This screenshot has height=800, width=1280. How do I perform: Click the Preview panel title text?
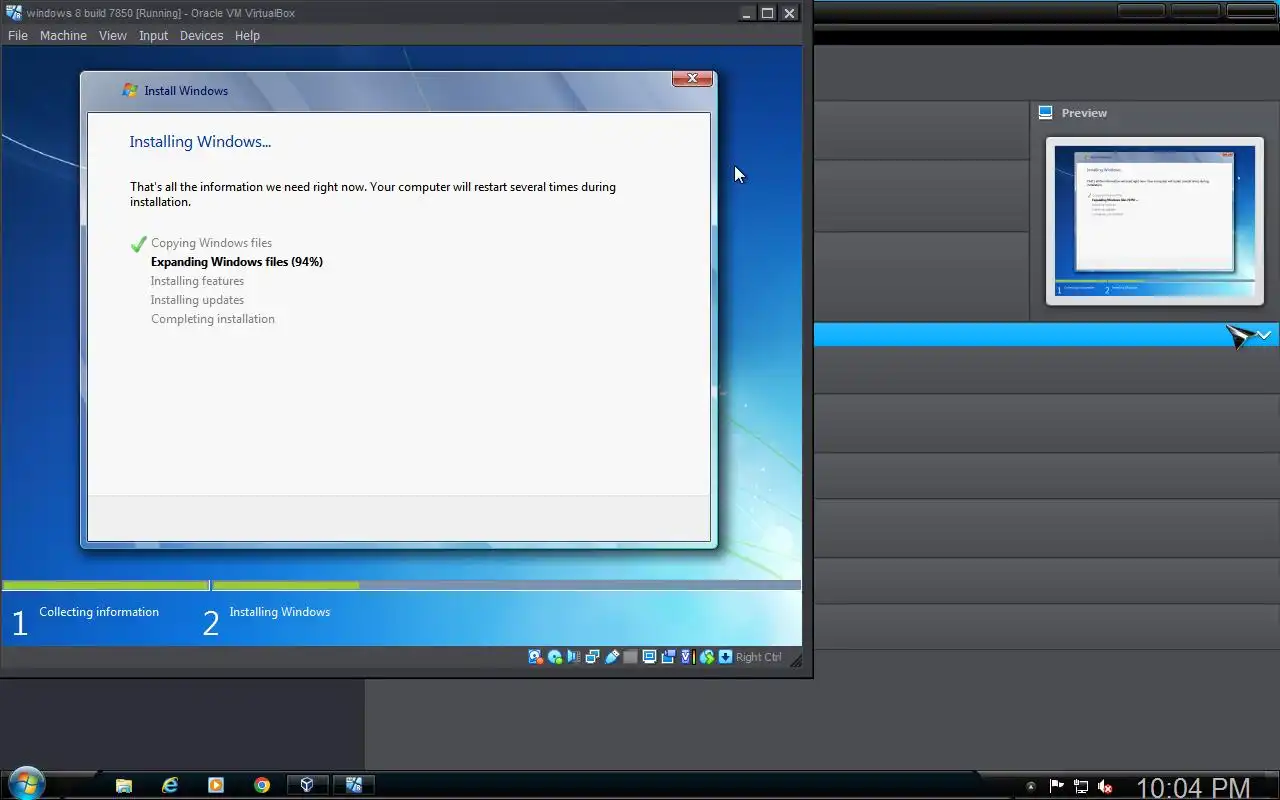coord(1084,113)
